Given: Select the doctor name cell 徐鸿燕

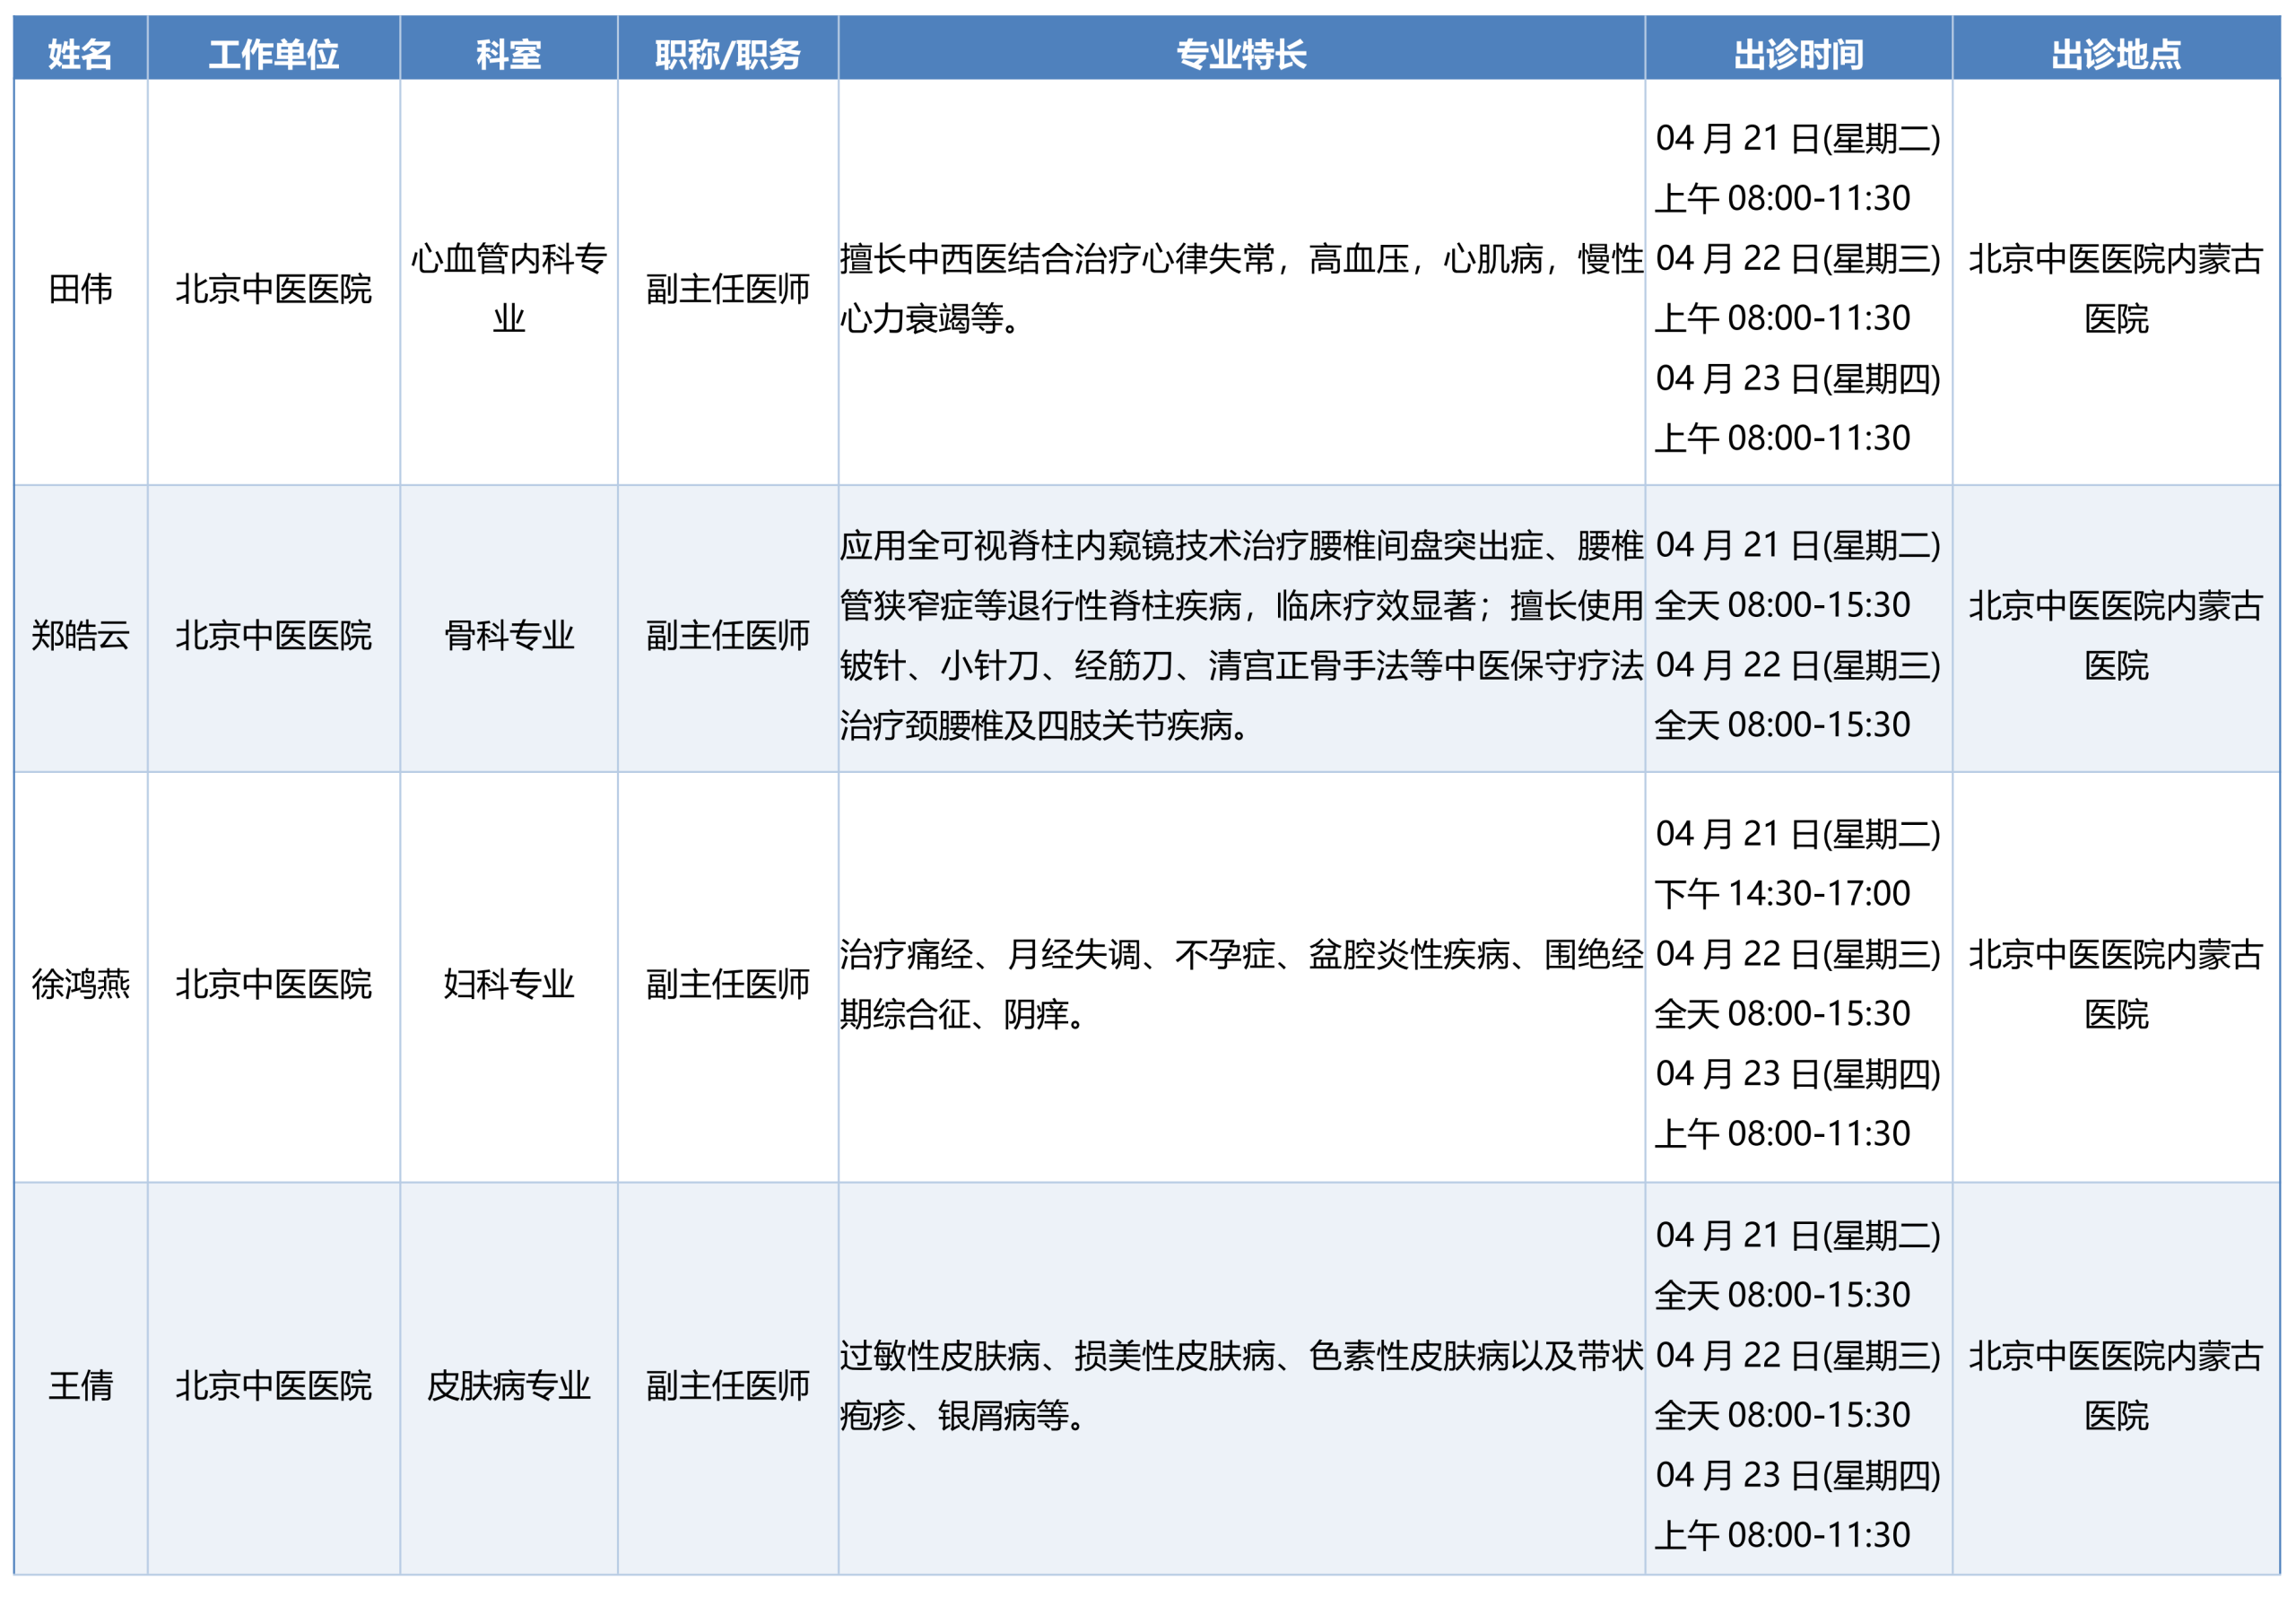Looking at the screenshot, I should (x=80, y=984).
